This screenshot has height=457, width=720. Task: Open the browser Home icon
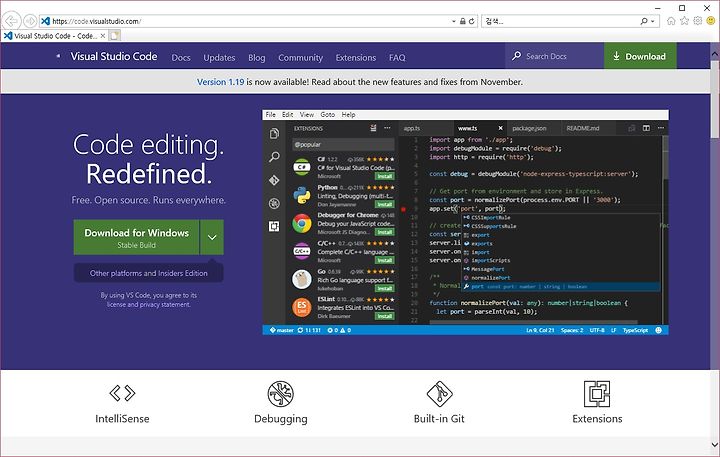pyautogui.click(x=671, y=21)
